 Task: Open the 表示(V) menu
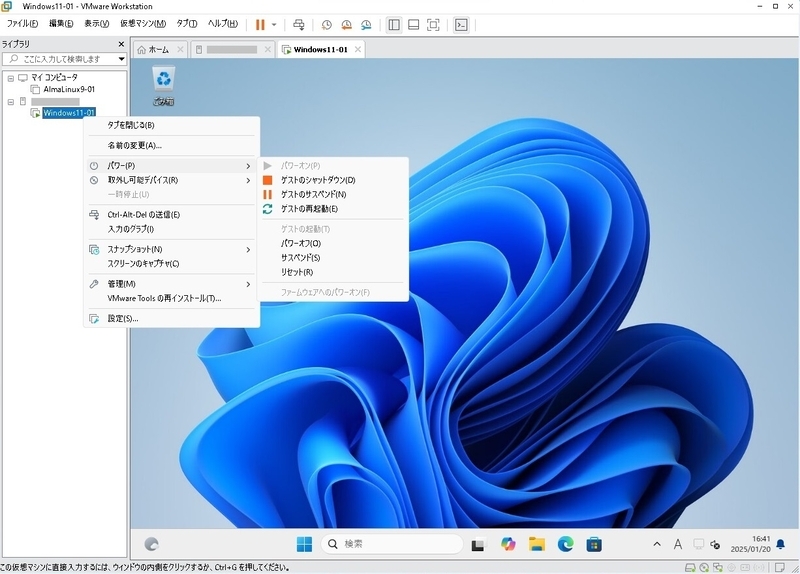tap(96, 24)
